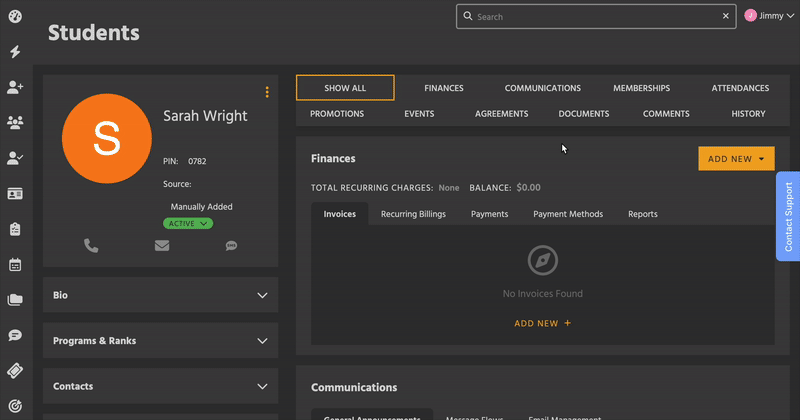This screenshot has height=420, width=800.
Task: Expand the Contacts section
Action: click(x=161, y=386)
